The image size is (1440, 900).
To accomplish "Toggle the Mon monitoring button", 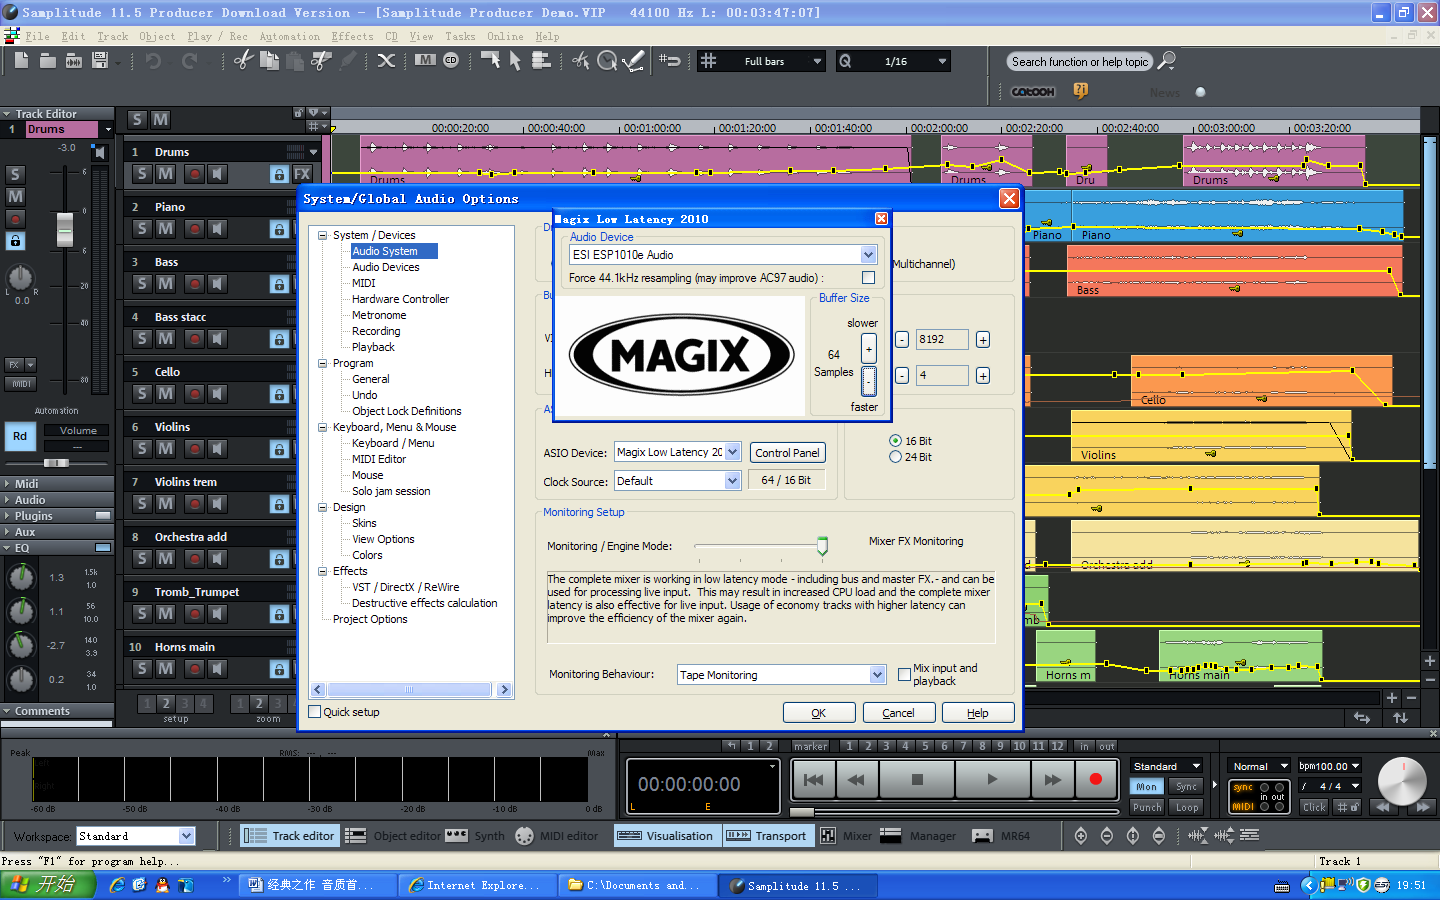I will (x=1147, y=787).
